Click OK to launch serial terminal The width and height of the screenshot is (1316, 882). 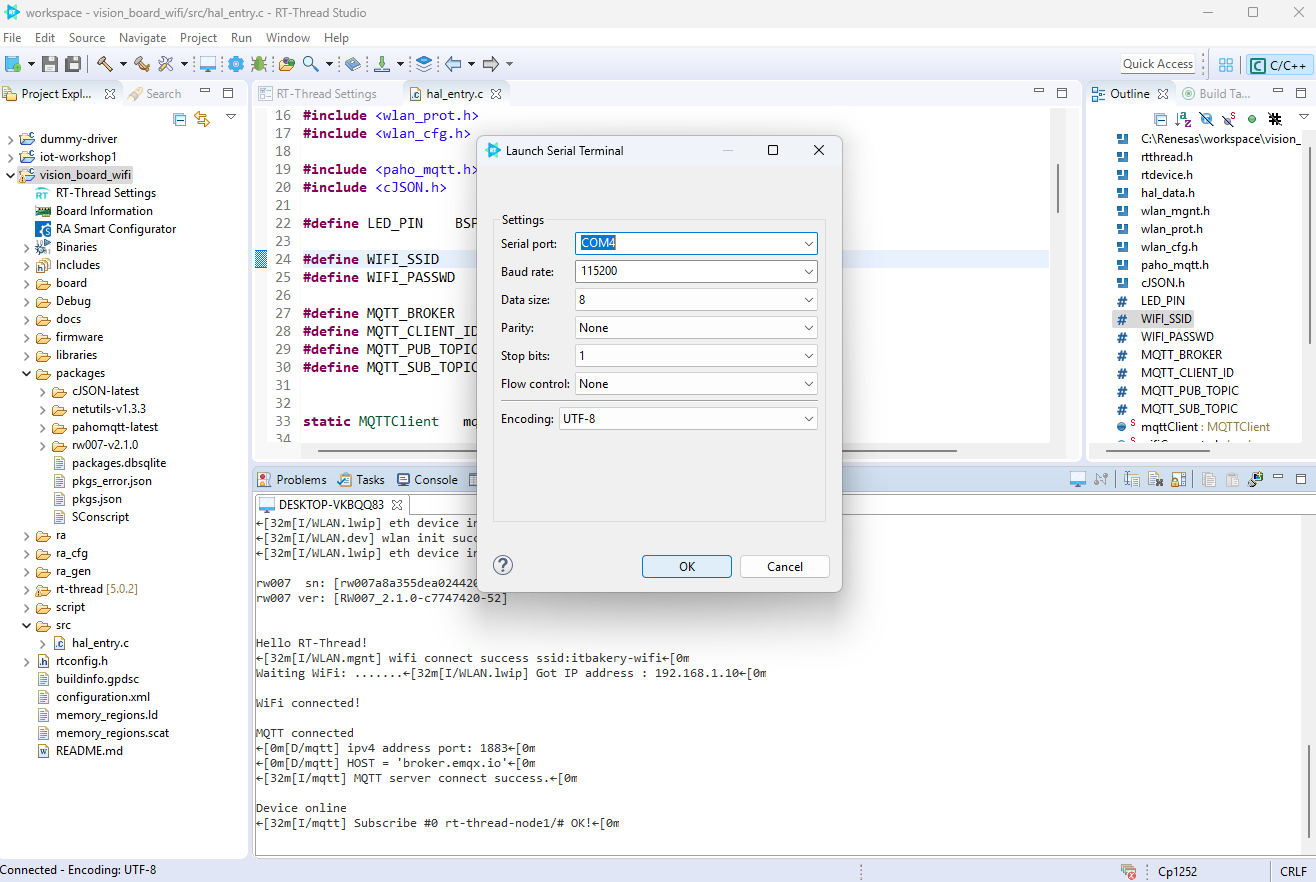(x=686, y=566)
